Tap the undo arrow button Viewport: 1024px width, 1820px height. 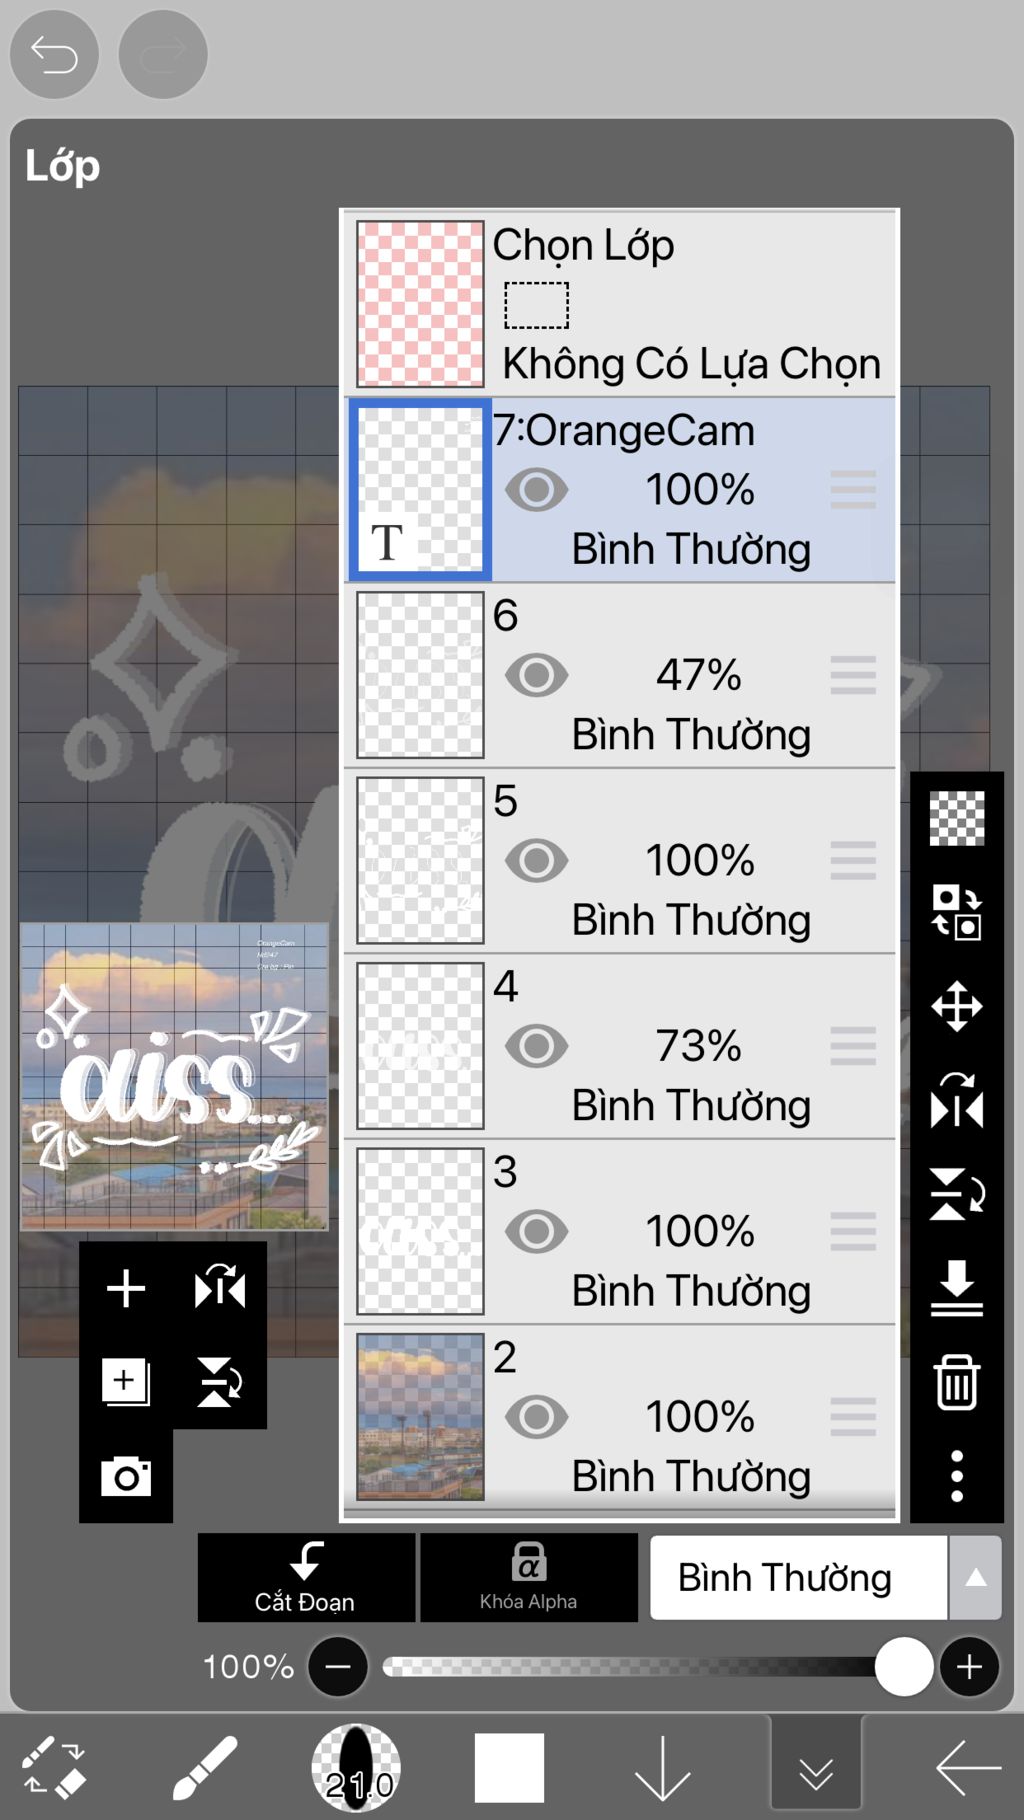tap(54, 54)
